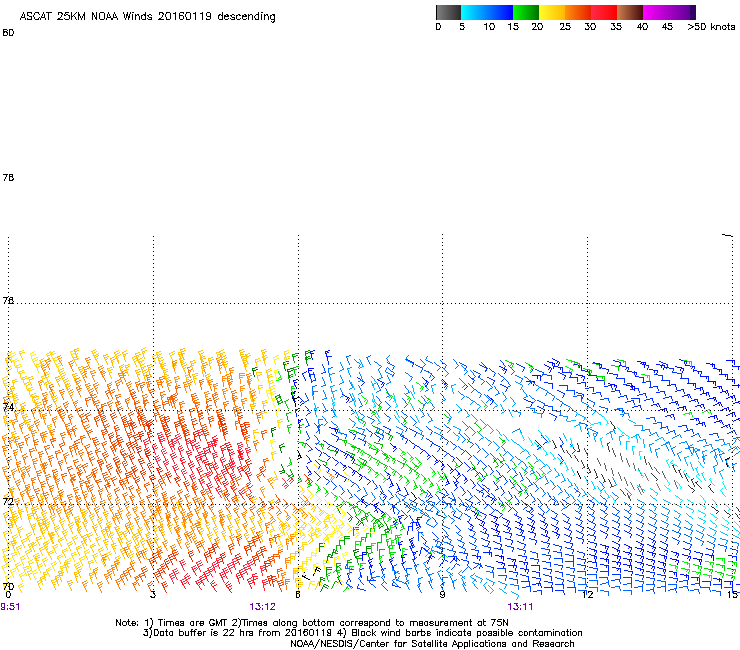740x650 pixels.
Task: Click the 78 latitude axis label
Action: pos(8,177)
